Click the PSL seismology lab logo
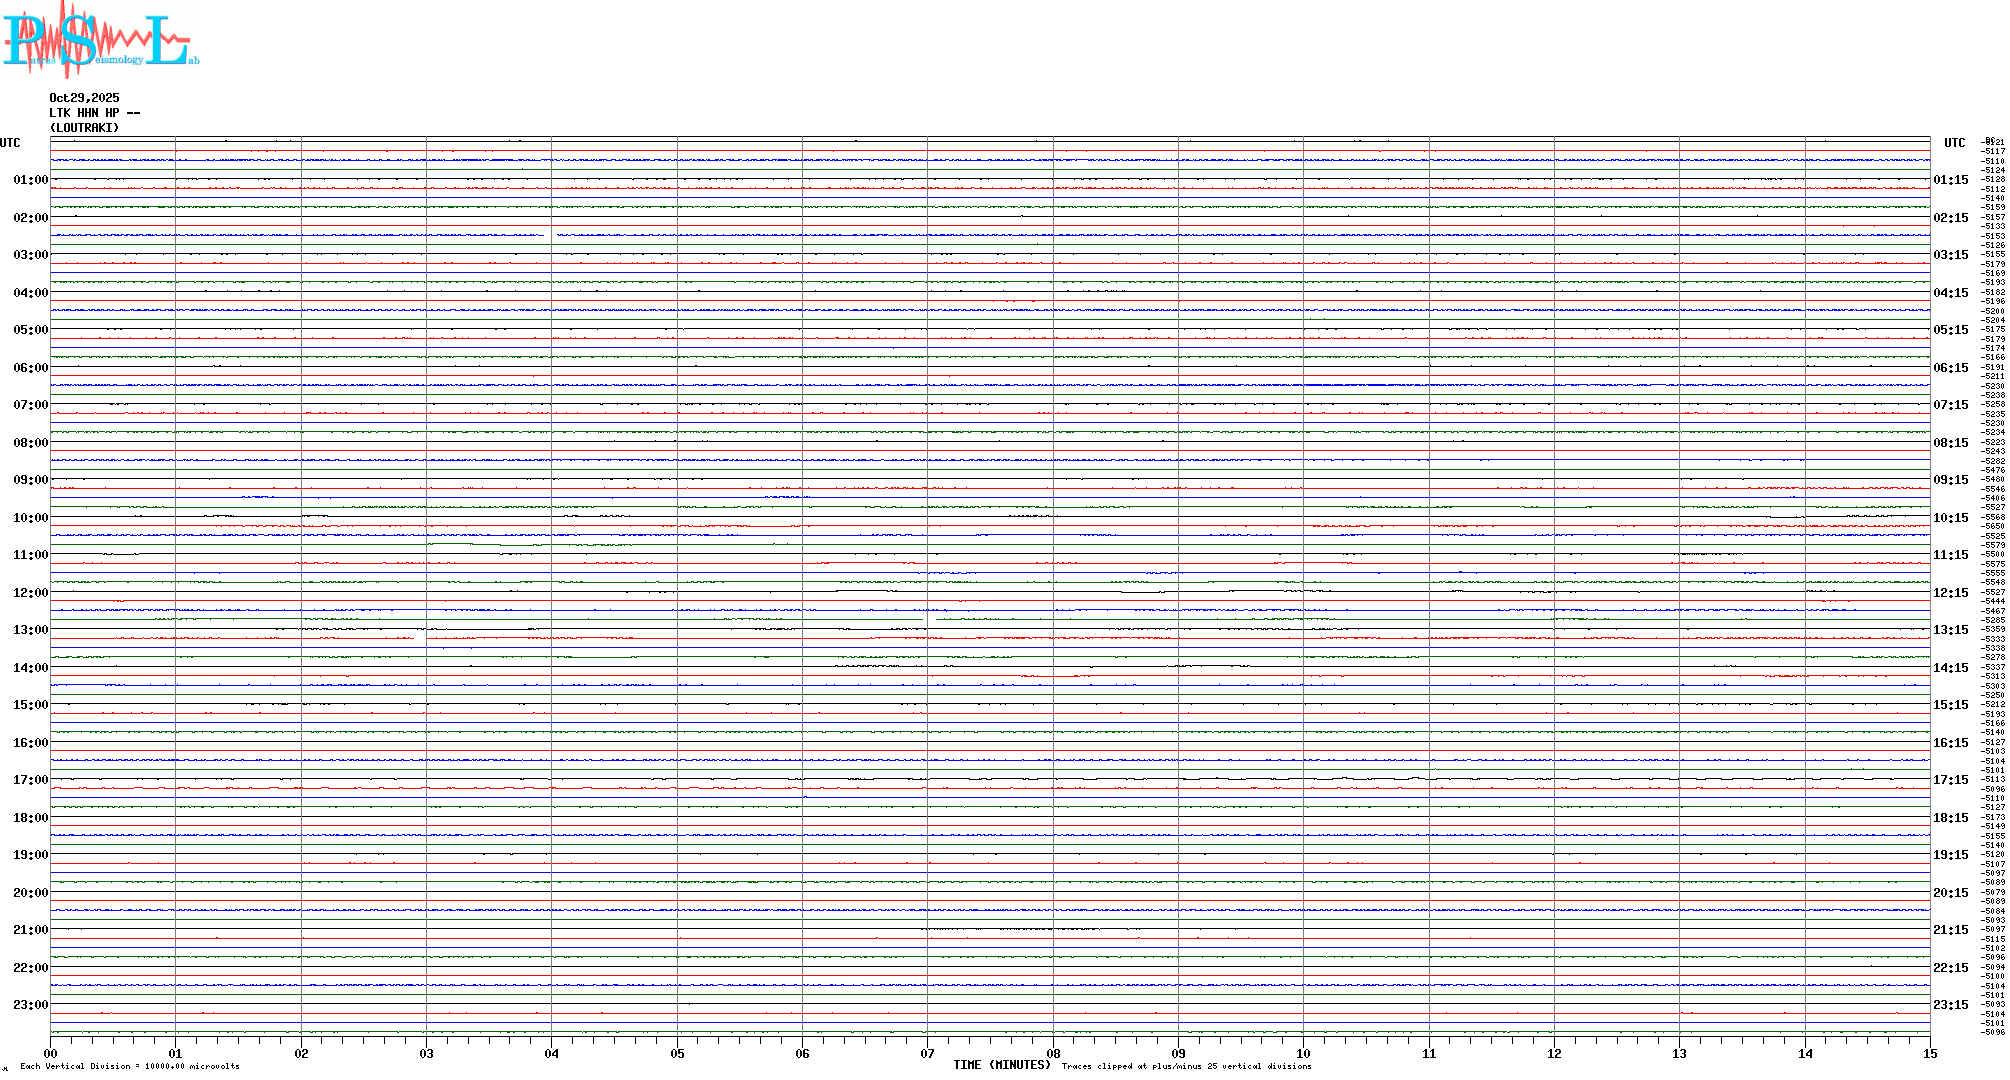The width and height of the screenshot is (2010, 1080). point(100,40)
